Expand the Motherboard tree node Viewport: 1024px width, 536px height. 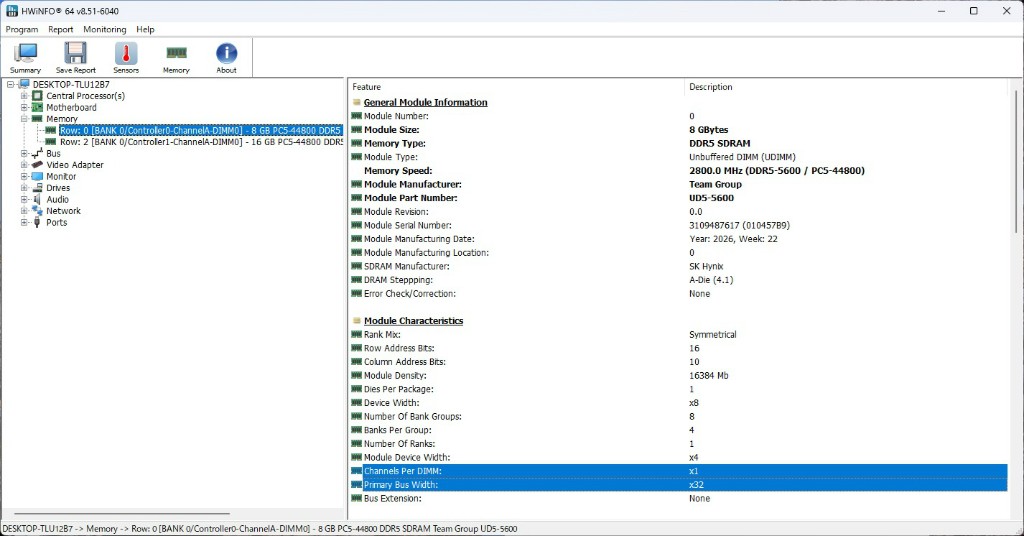point(24,107)
